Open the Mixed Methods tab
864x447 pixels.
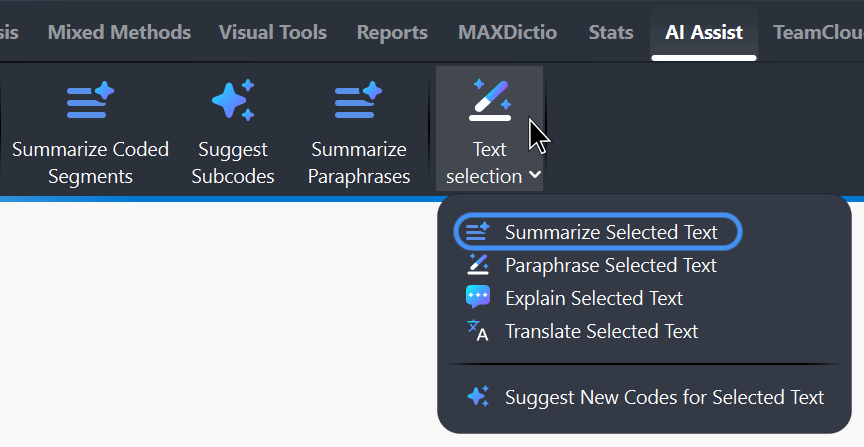tap(120, 32)
